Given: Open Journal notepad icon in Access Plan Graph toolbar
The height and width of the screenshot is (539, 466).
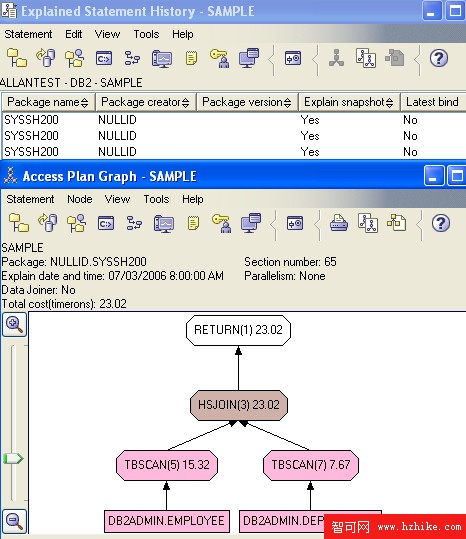Looking at the screenshot, I should point(193,223).
